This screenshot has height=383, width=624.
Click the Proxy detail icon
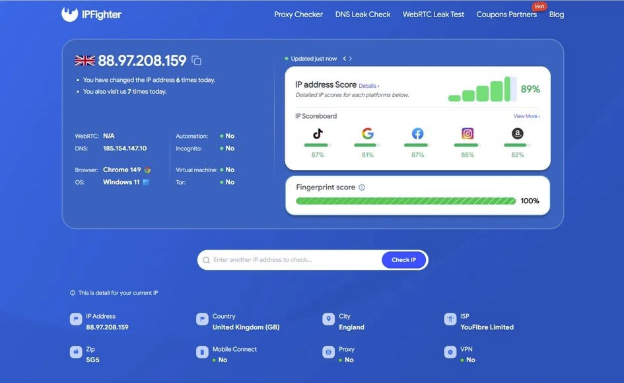[328, 352]
